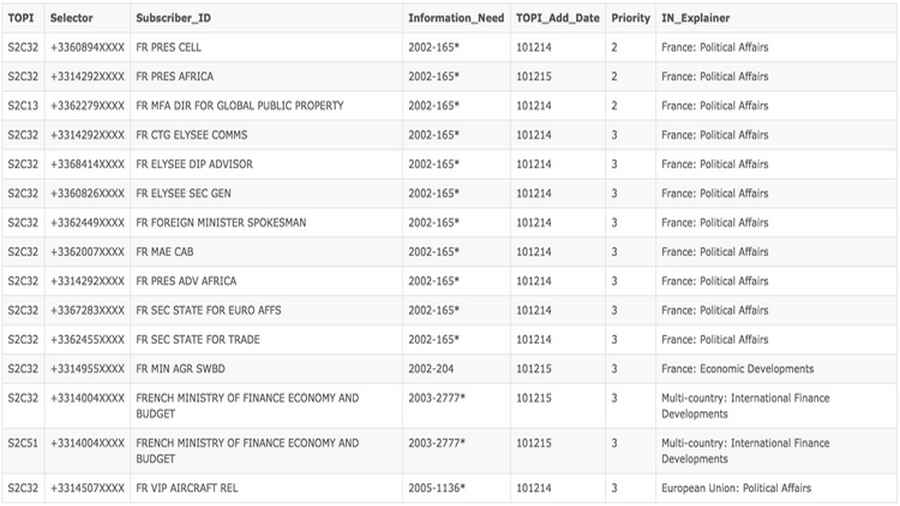
Task: Select FR MFA DIR FOR GLOBAL PUBLIC PROPERTY
Action: point(240,105)
